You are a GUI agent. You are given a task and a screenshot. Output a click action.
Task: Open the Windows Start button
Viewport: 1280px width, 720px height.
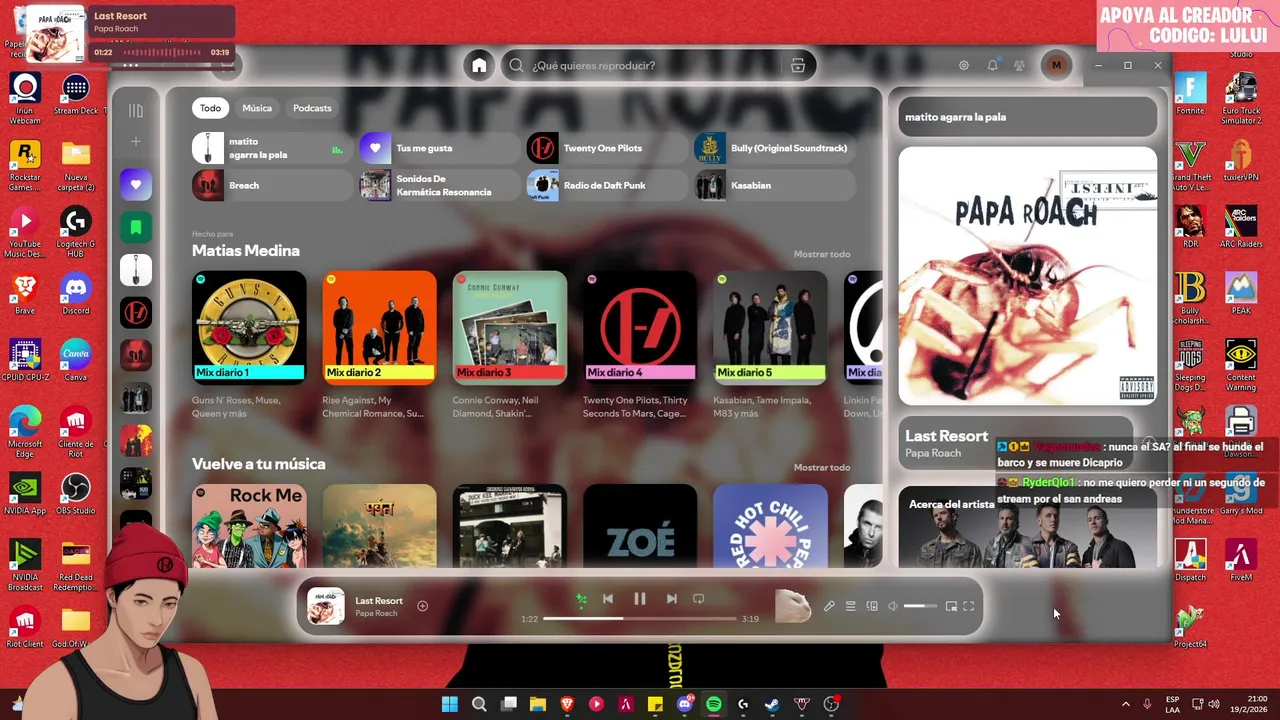450,704
